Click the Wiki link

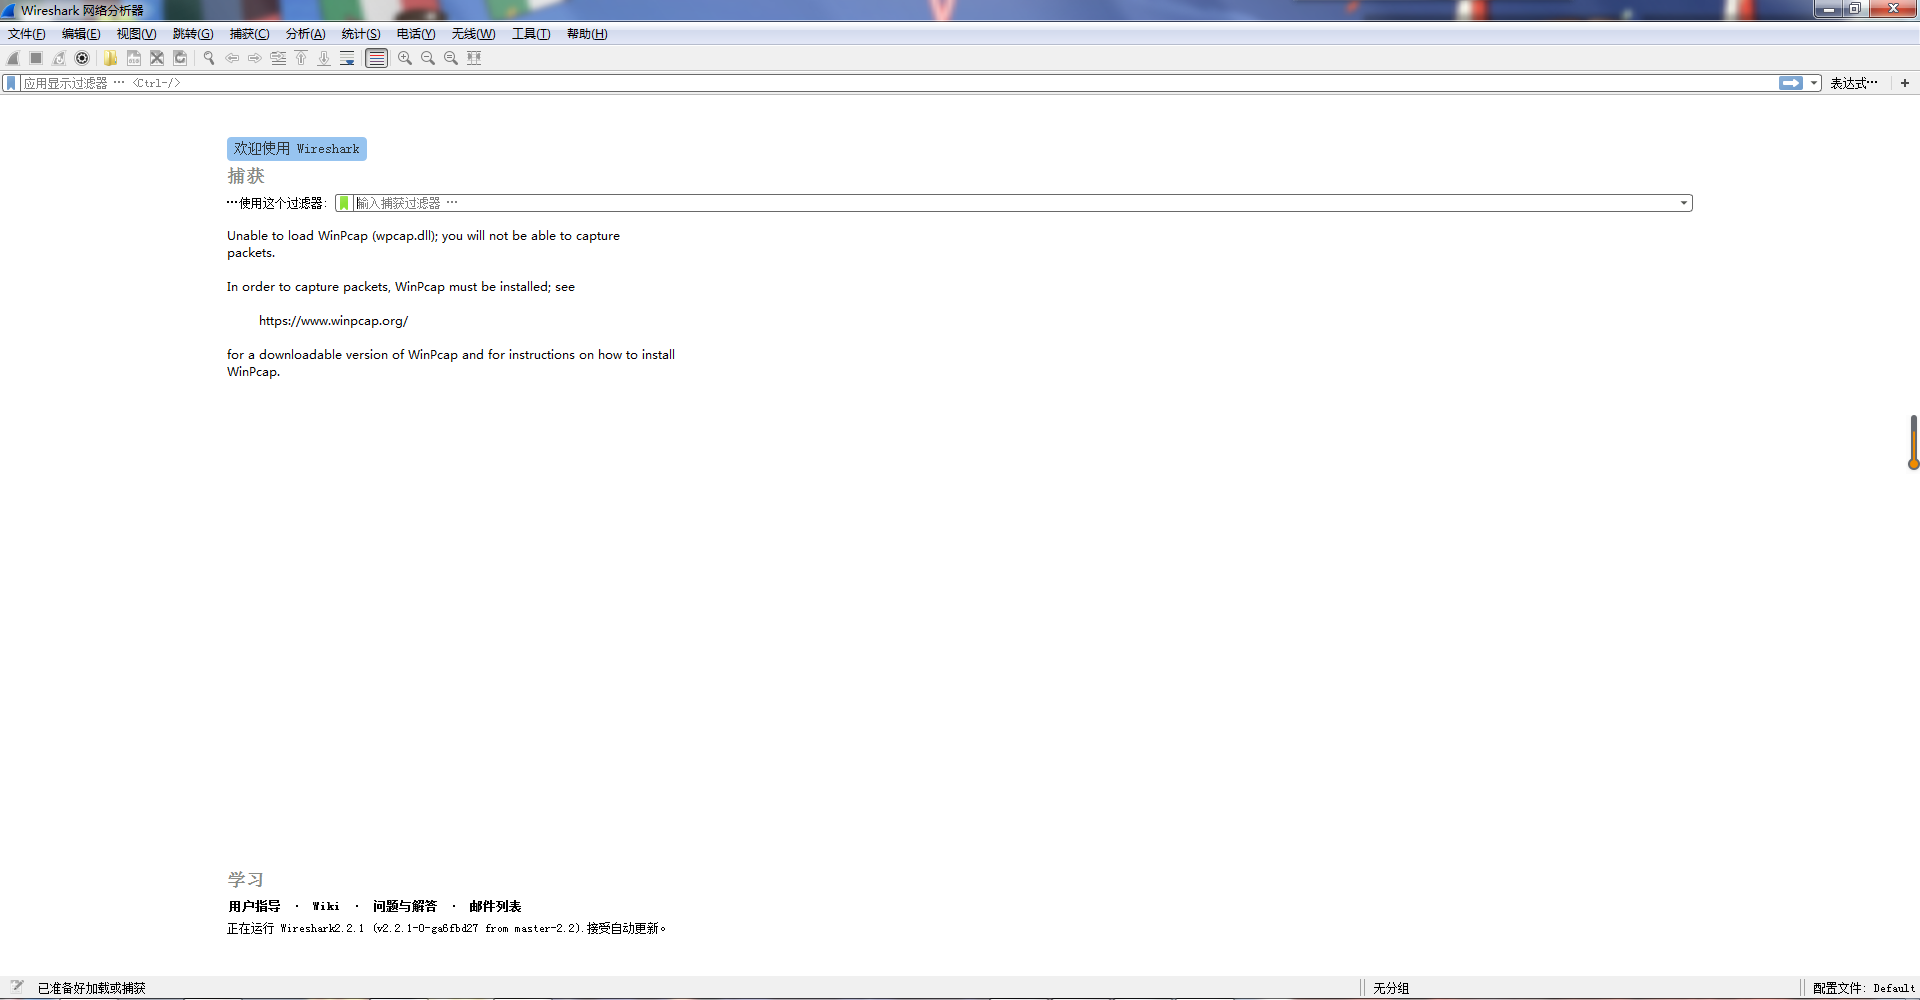tap(326, 906)
